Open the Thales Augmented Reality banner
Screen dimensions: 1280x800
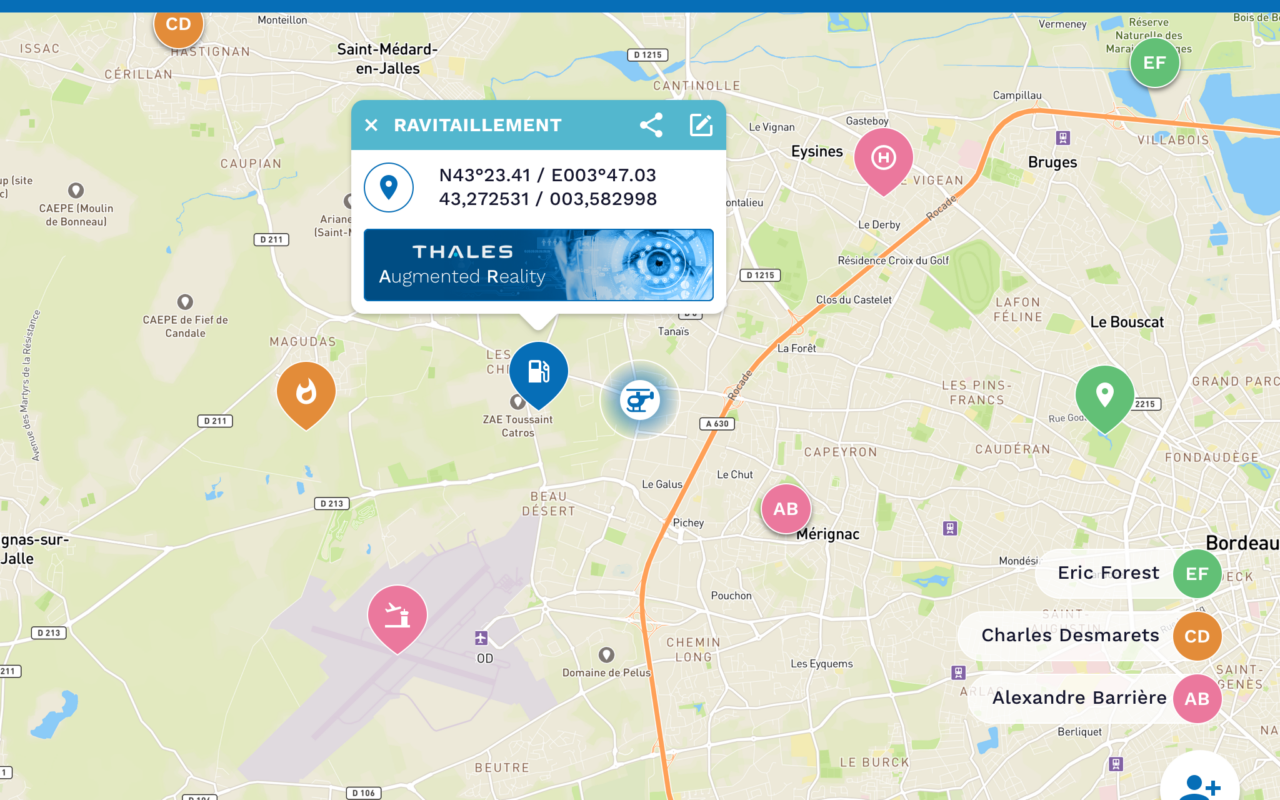[x=538, y=265]
